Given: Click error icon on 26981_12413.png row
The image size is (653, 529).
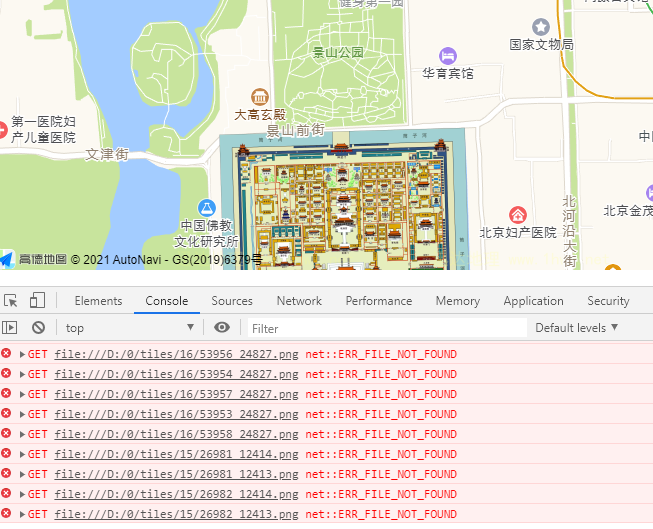Looking at the screenshot, I should pos(6,473).
